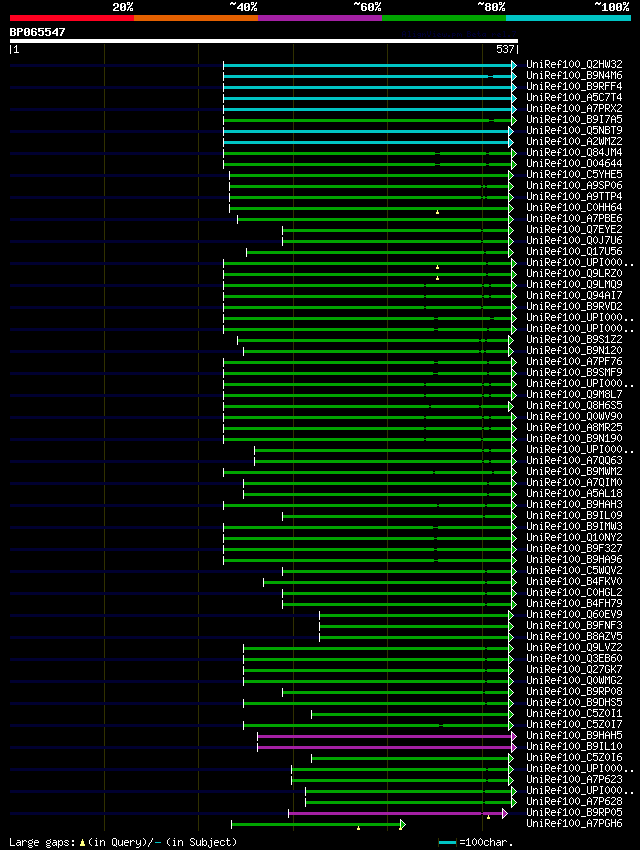Open hit UniRef100_A7PRX2
The height and width of the screenshot is (850, 640).
click(x=574, y=108)
